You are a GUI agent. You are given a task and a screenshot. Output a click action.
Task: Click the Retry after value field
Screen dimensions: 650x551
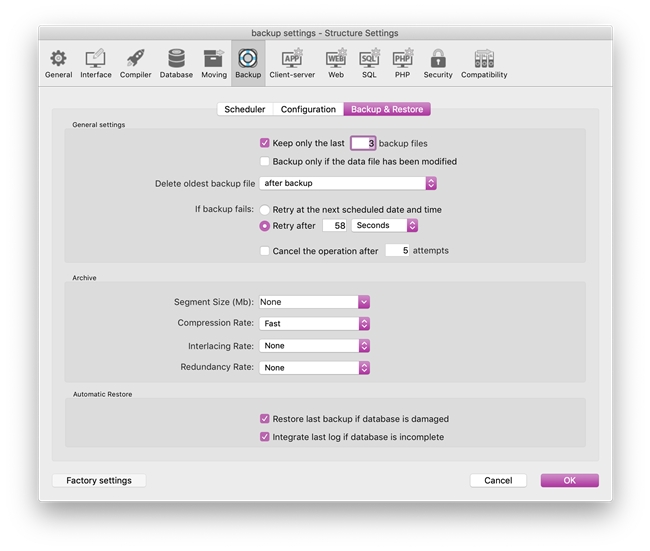[334, 226]
